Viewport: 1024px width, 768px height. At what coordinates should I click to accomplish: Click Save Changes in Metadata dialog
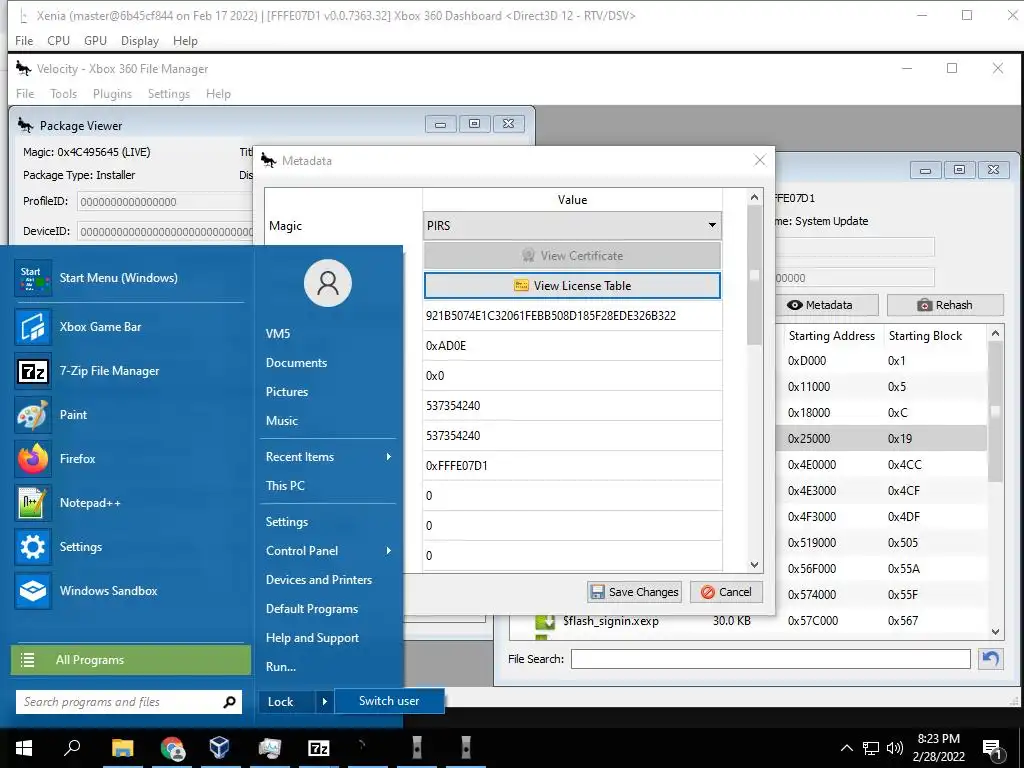click(634, 592)
